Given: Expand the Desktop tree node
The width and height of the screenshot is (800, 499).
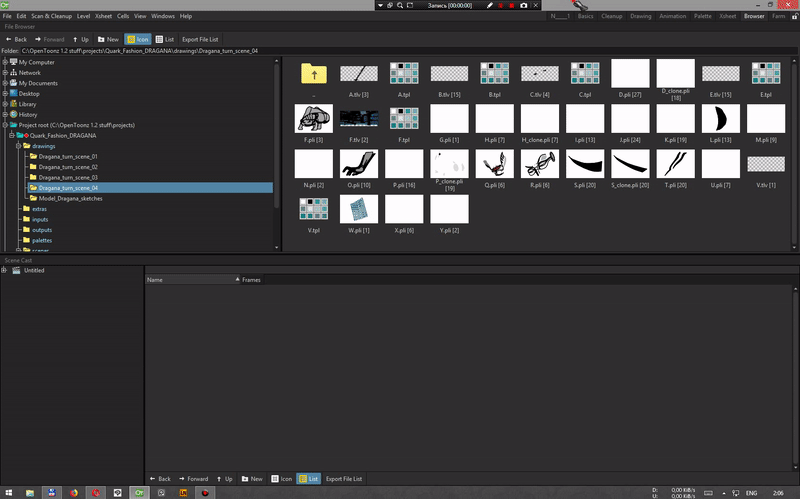Looking at the screenshot, I should point(5,93).
